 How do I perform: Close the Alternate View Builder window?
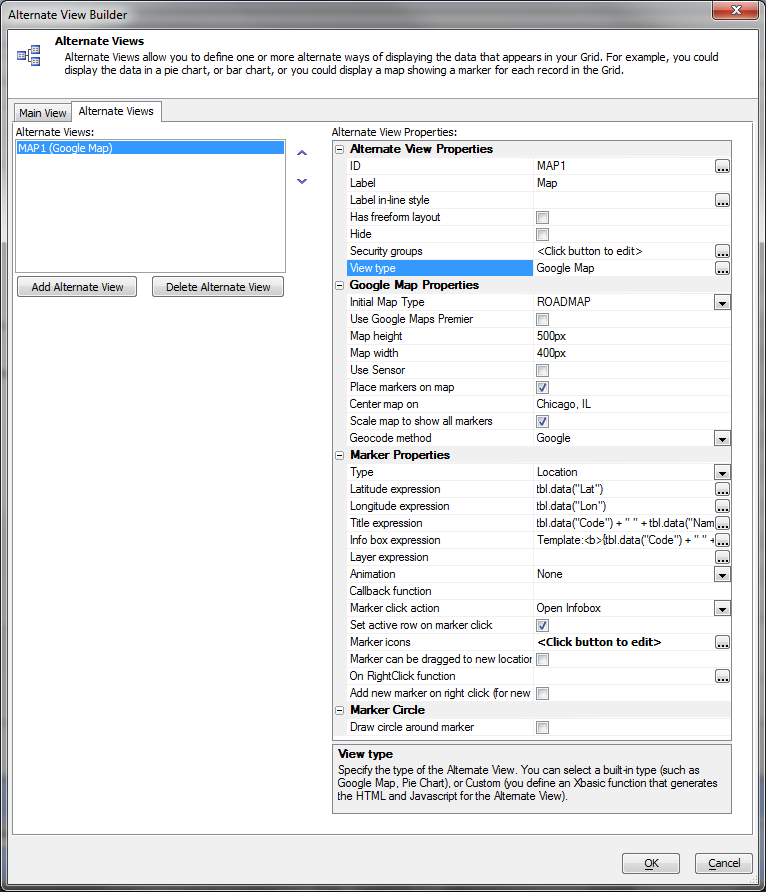pyautogui.click(x=736, y=10)
